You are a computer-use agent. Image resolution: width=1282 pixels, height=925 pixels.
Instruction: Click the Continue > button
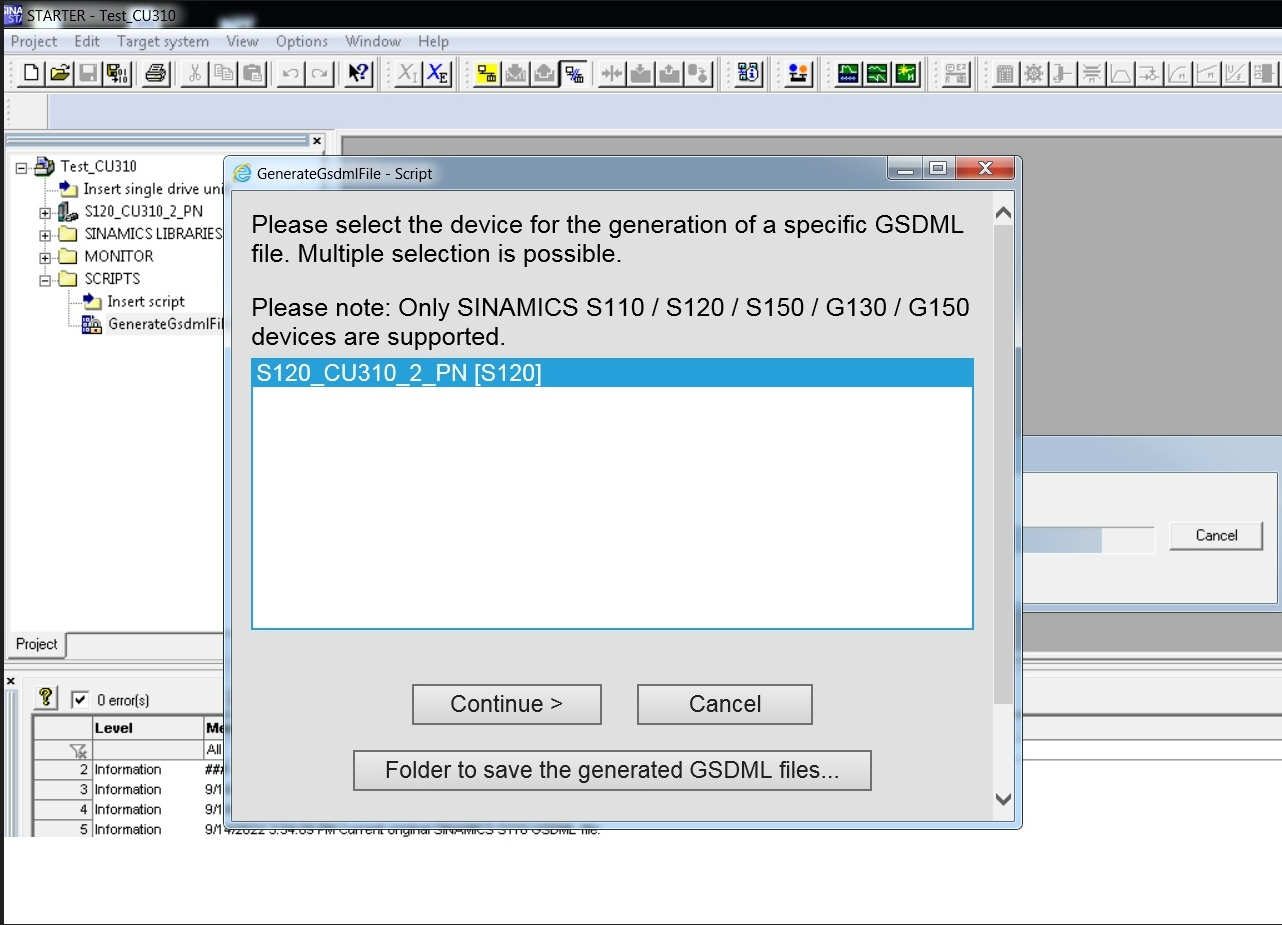coord(507,704)
